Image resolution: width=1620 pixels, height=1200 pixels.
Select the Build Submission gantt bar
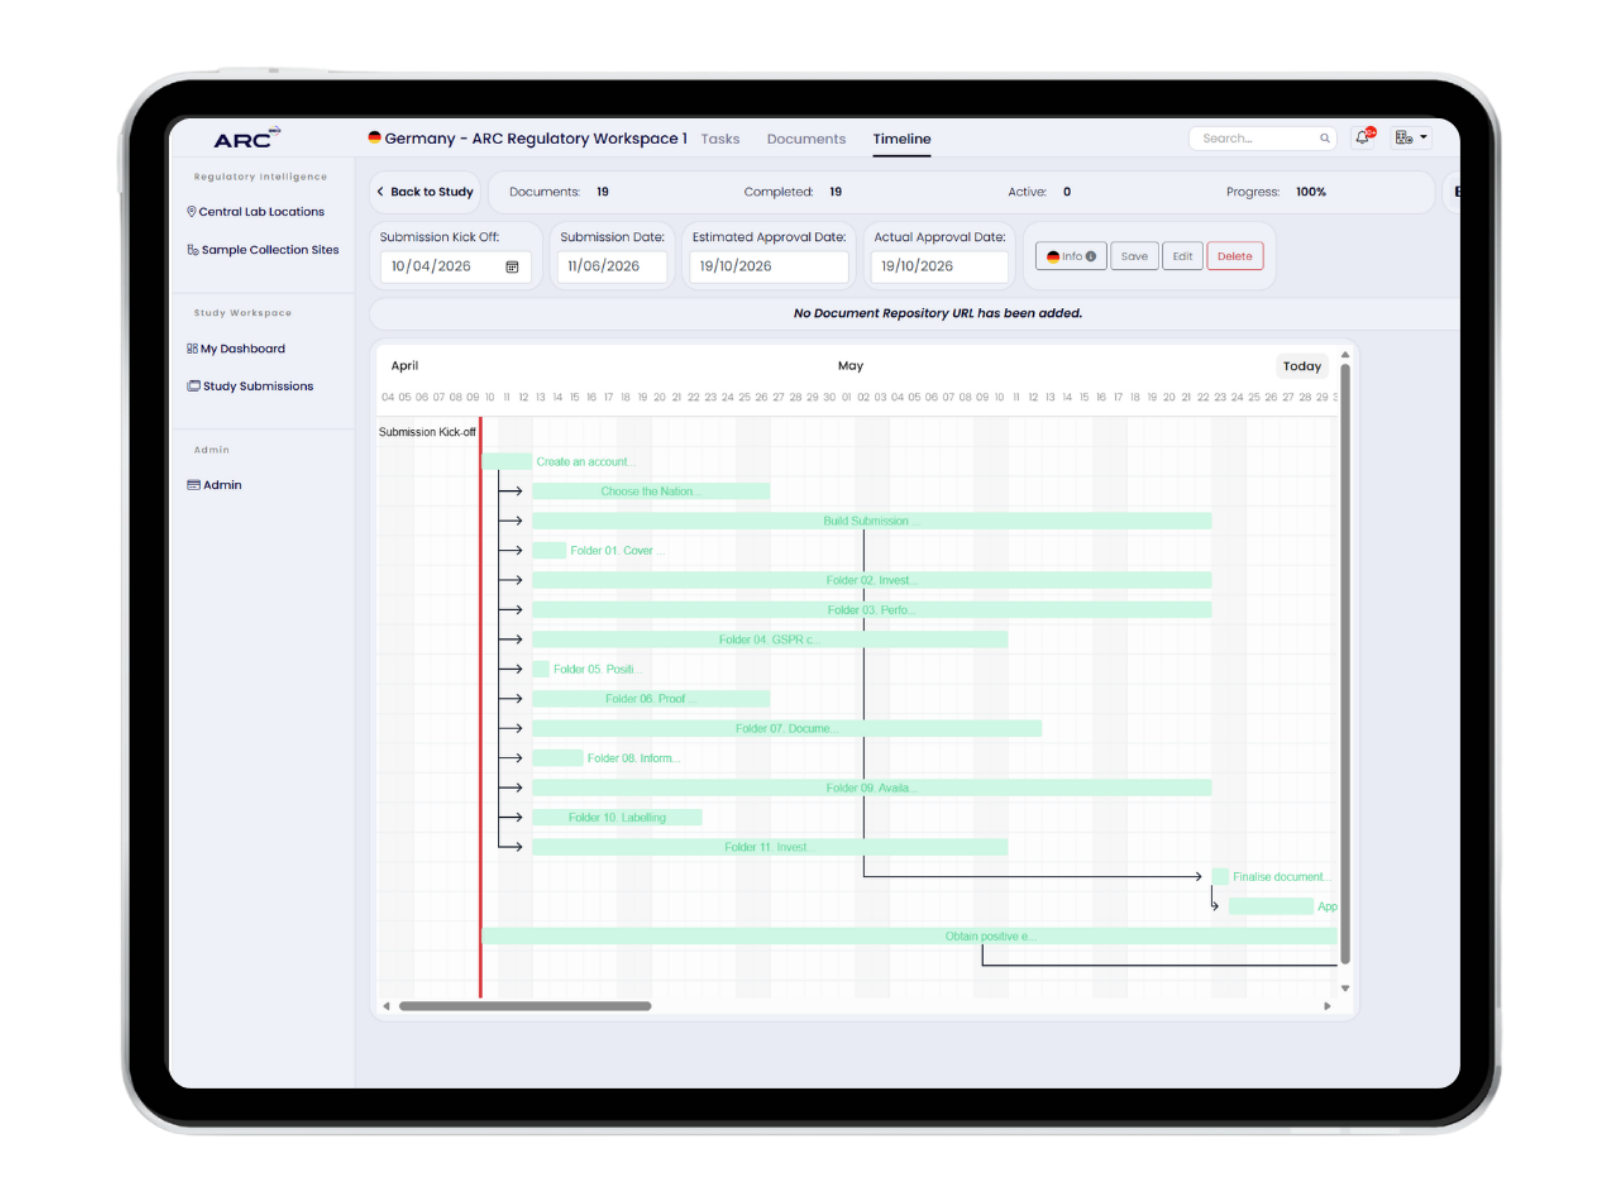tap(871, 521)
